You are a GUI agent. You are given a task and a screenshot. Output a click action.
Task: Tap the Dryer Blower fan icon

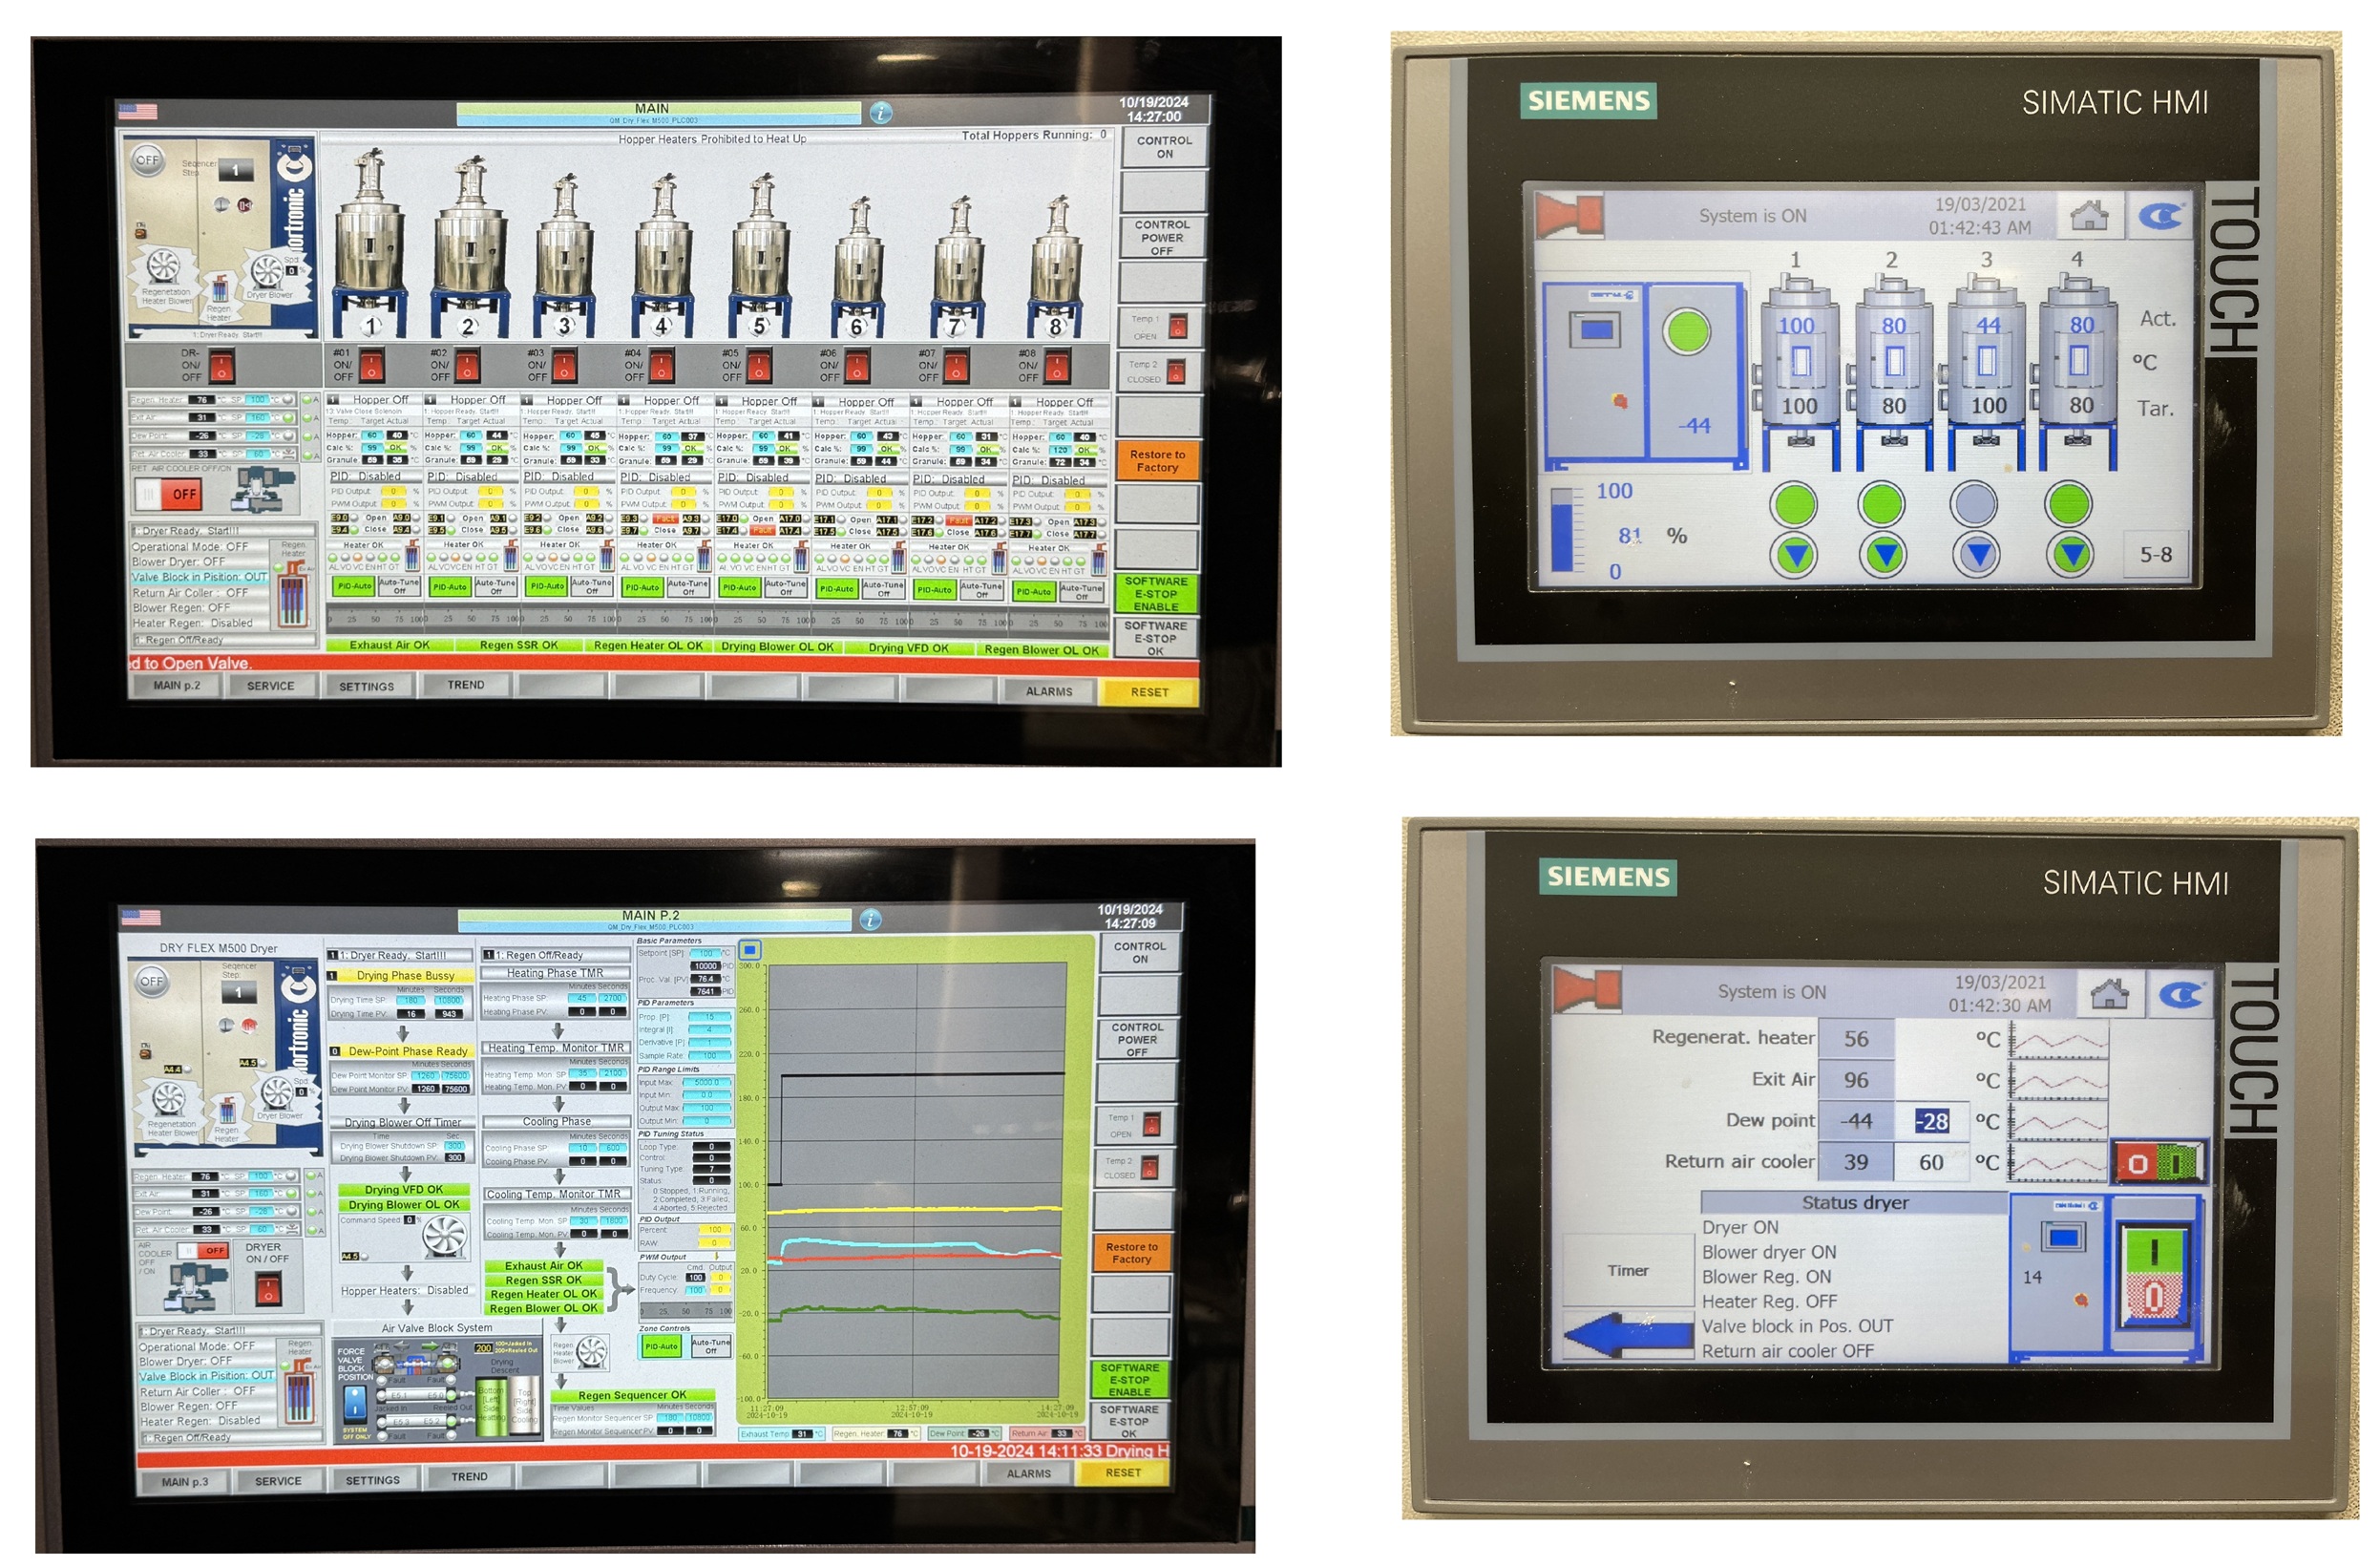(x=266, y=270)
